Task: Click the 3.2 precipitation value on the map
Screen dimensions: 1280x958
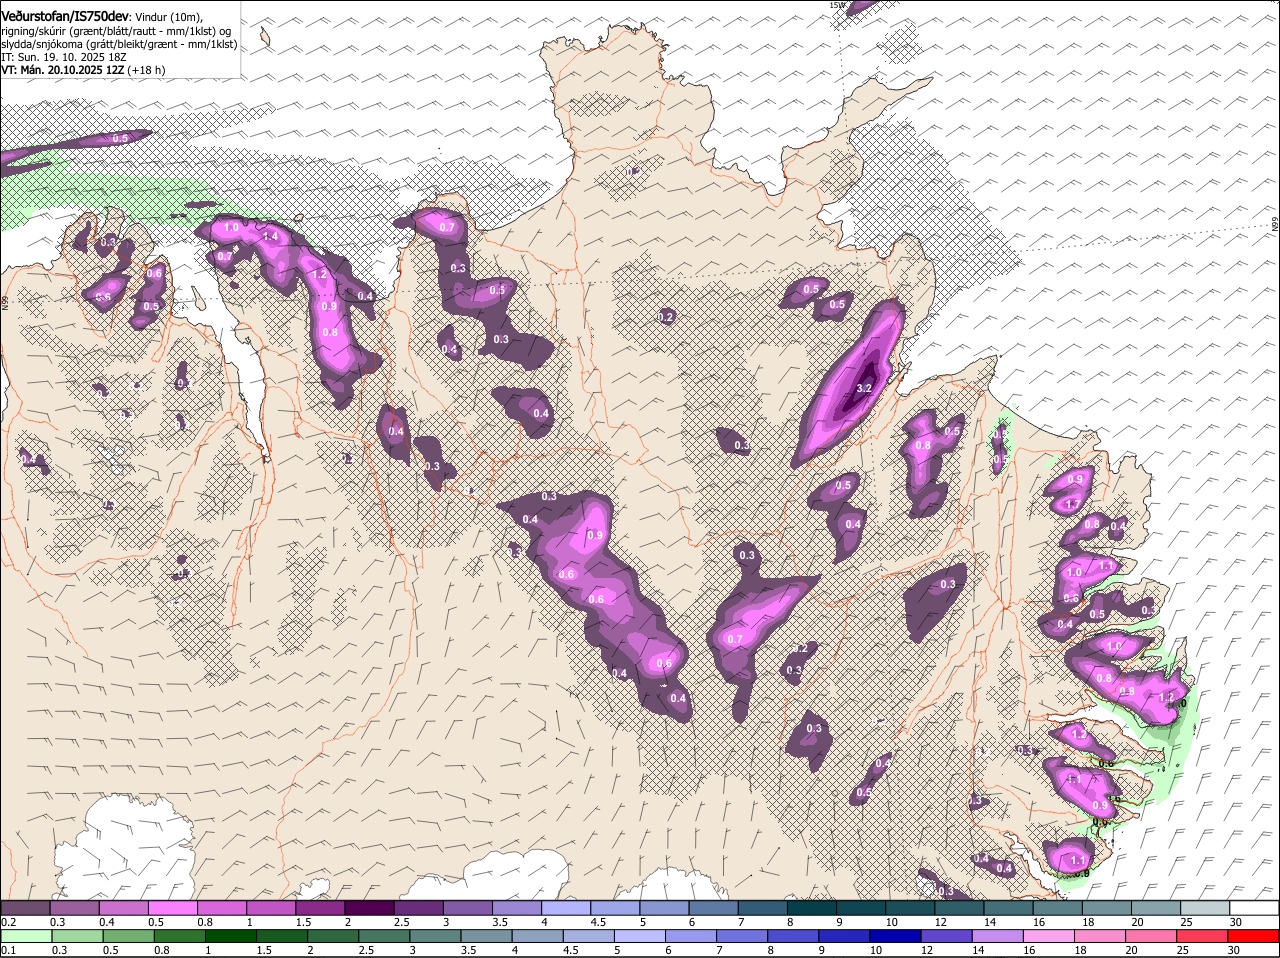Action: 865,388
